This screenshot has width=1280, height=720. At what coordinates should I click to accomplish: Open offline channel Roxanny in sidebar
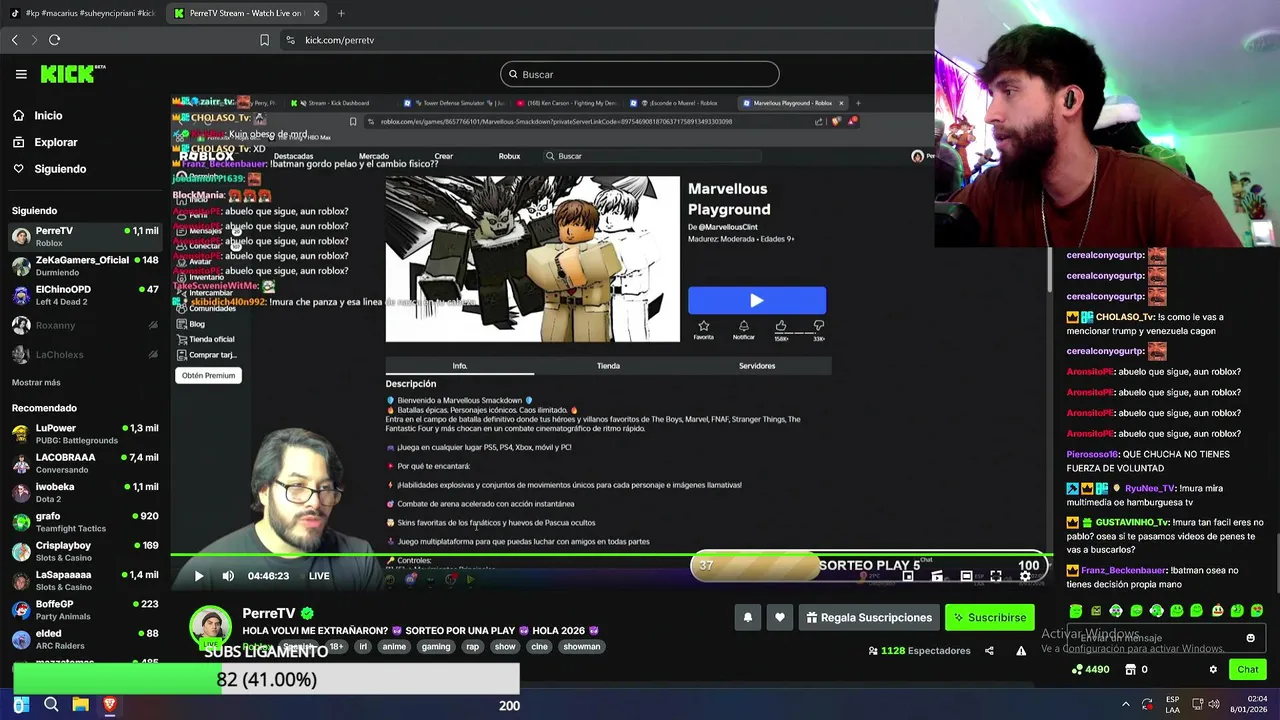[85, 325]
